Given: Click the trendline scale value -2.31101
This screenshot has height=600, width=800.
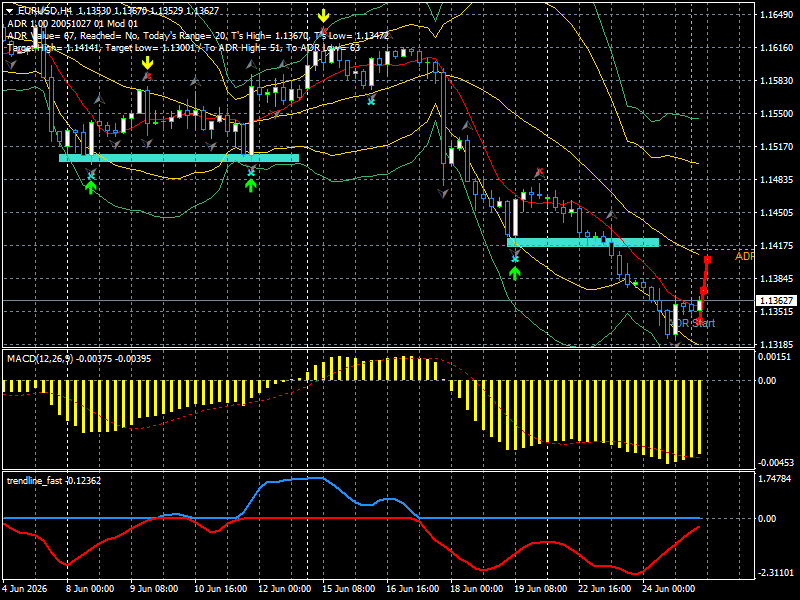Looking at the screenshot, I should pos(776,573).
